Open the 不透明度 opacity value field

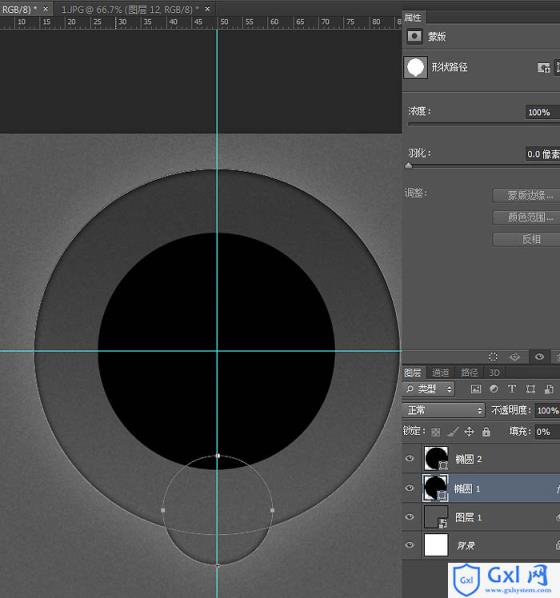click(x=547, y=410)
